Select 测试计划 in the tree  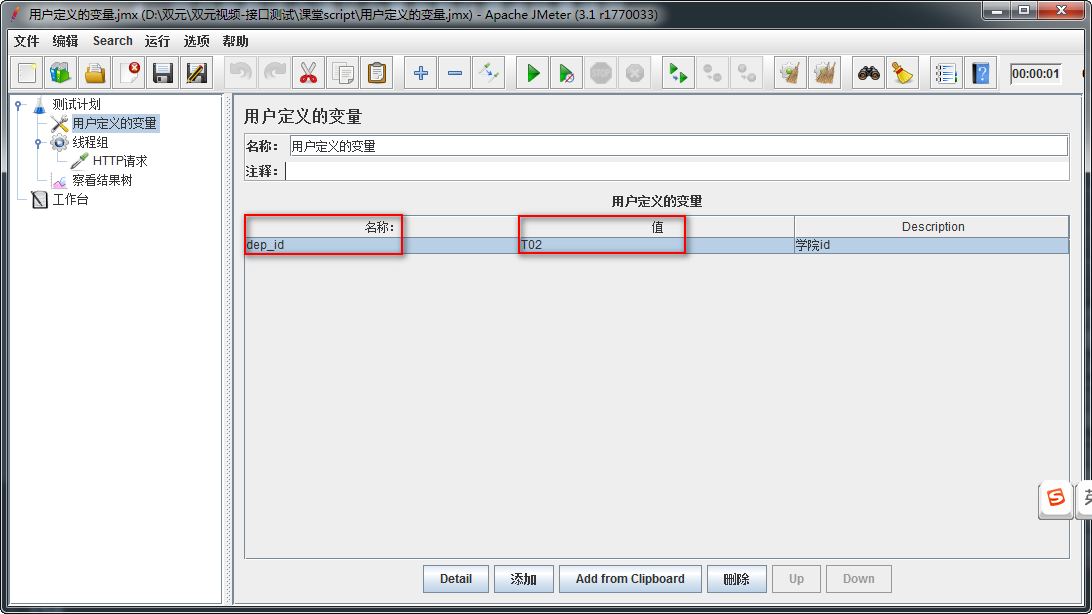(x=77, y=104)
